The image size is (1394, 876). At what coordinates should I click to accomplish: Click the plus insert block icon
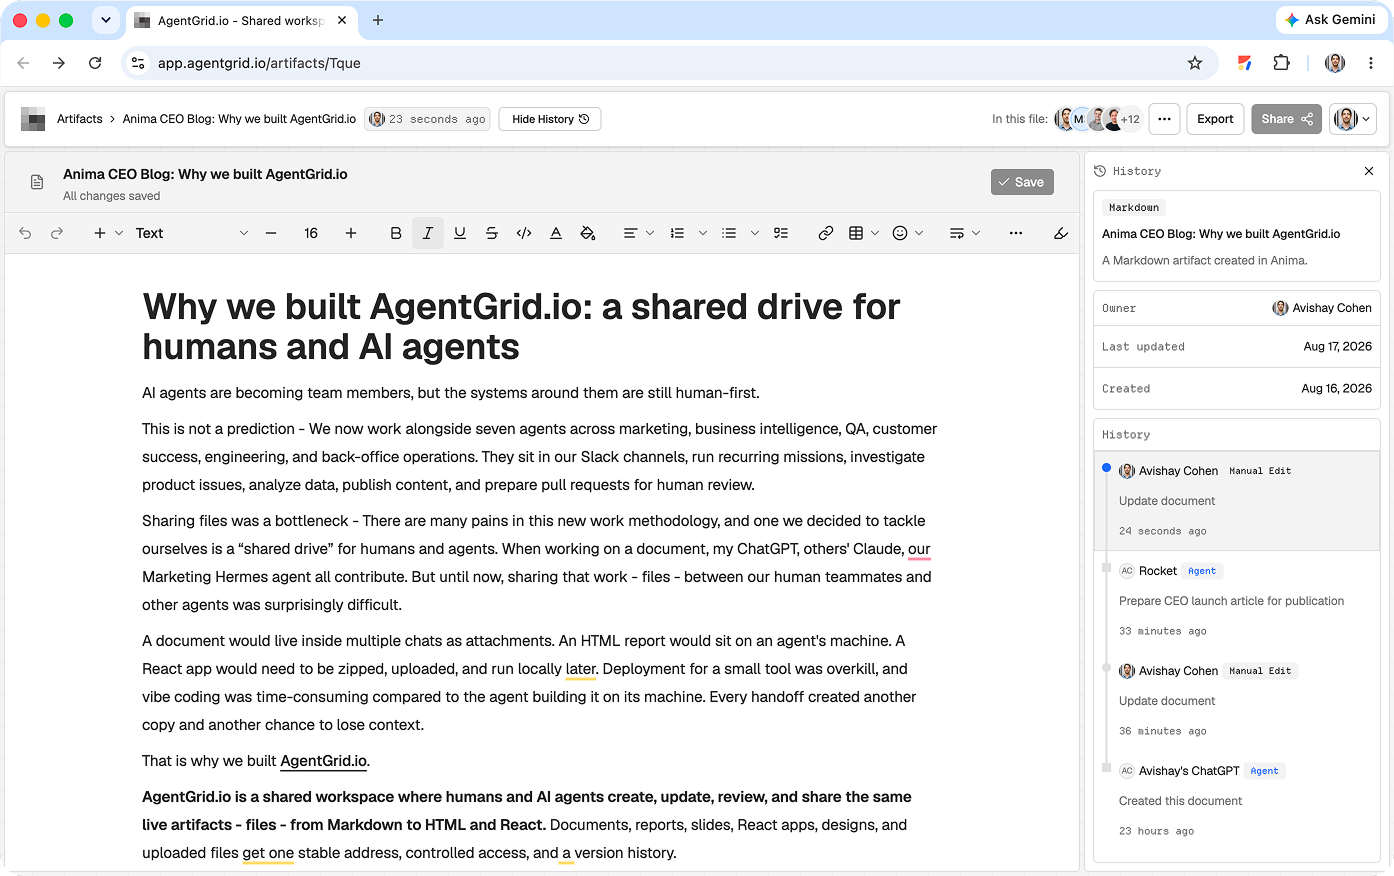pos(99,233)
